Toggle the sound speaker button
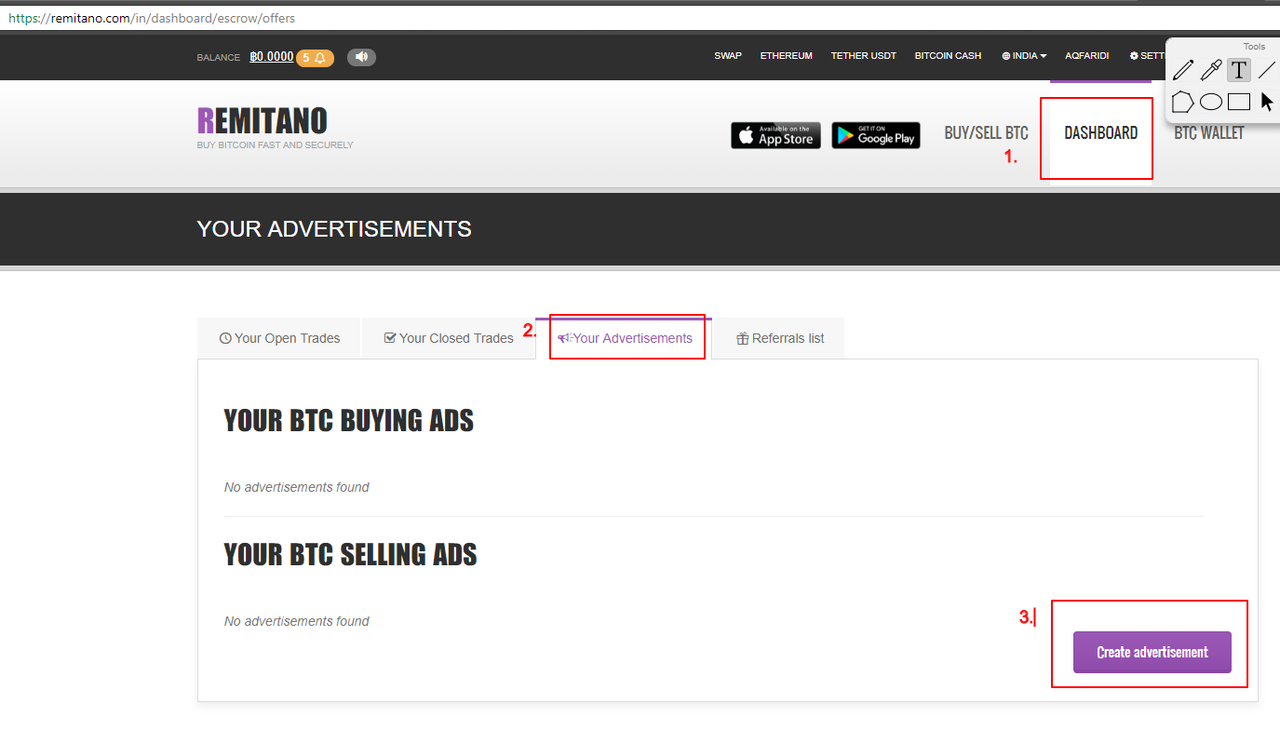Image resolution: width=1280 pixels, height=747 pixels. click(361, 57)
